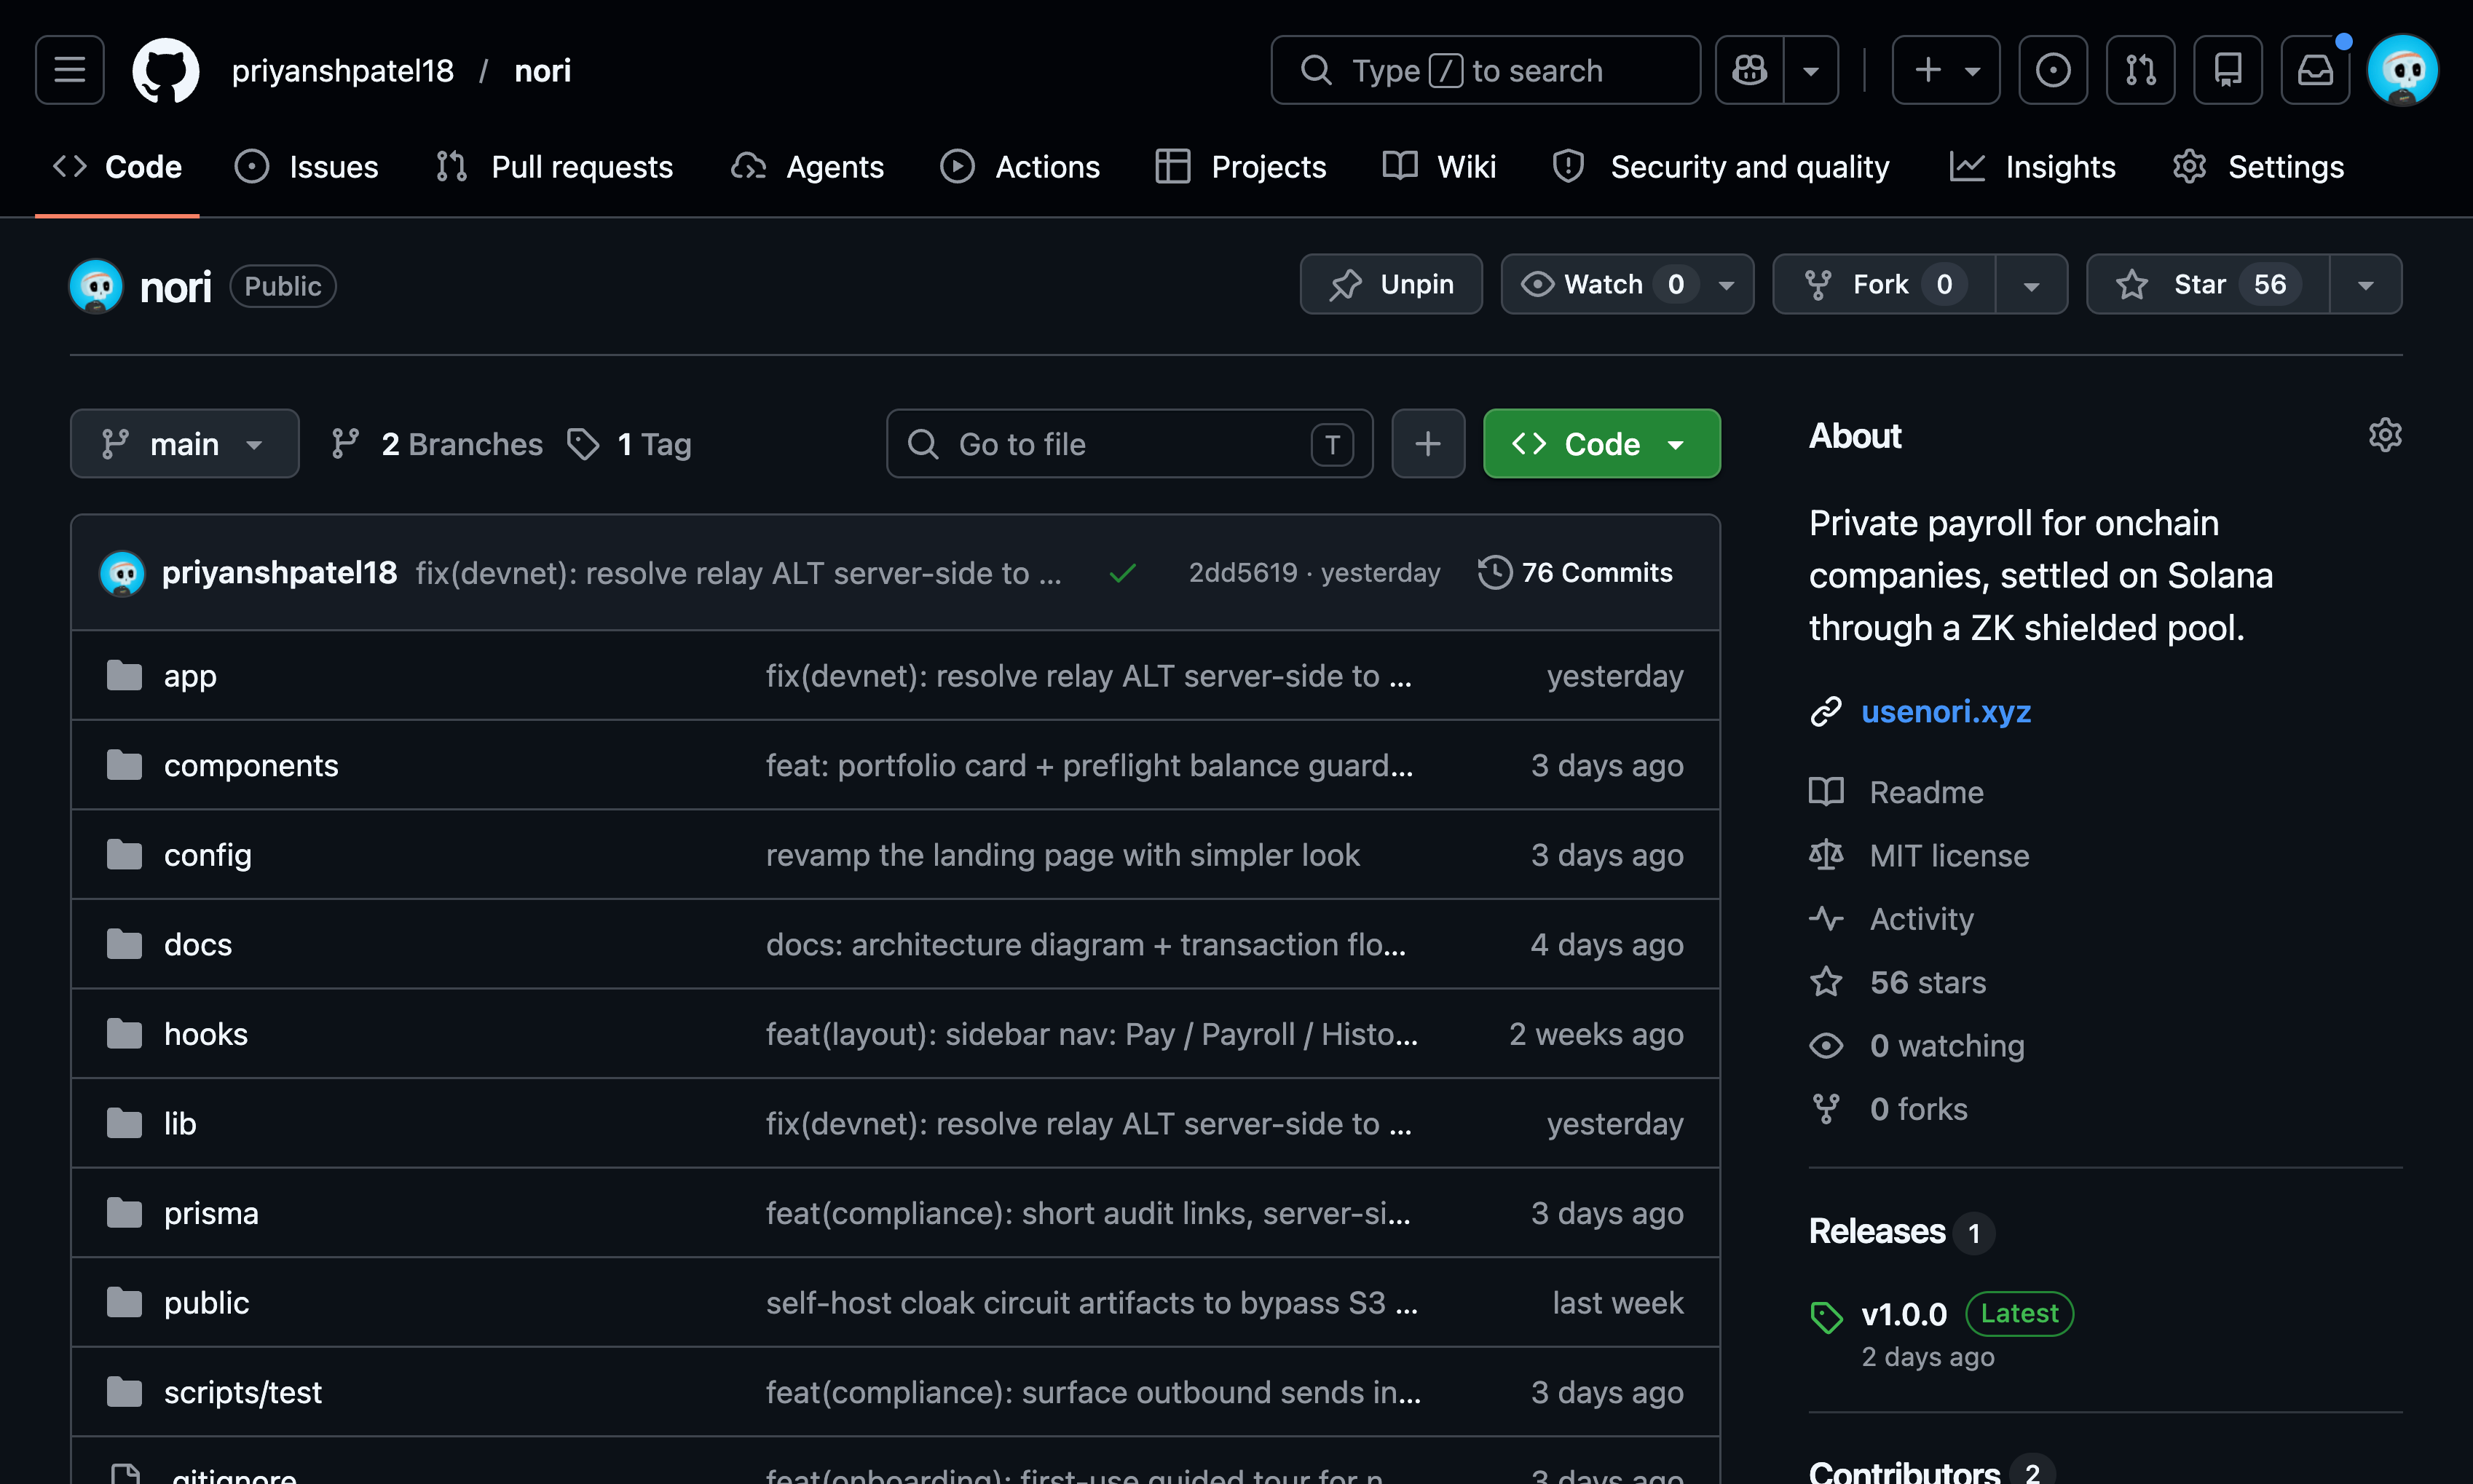2473x1484 pixels.
Task: Open the Insights tab
Action: point(2033,167)
